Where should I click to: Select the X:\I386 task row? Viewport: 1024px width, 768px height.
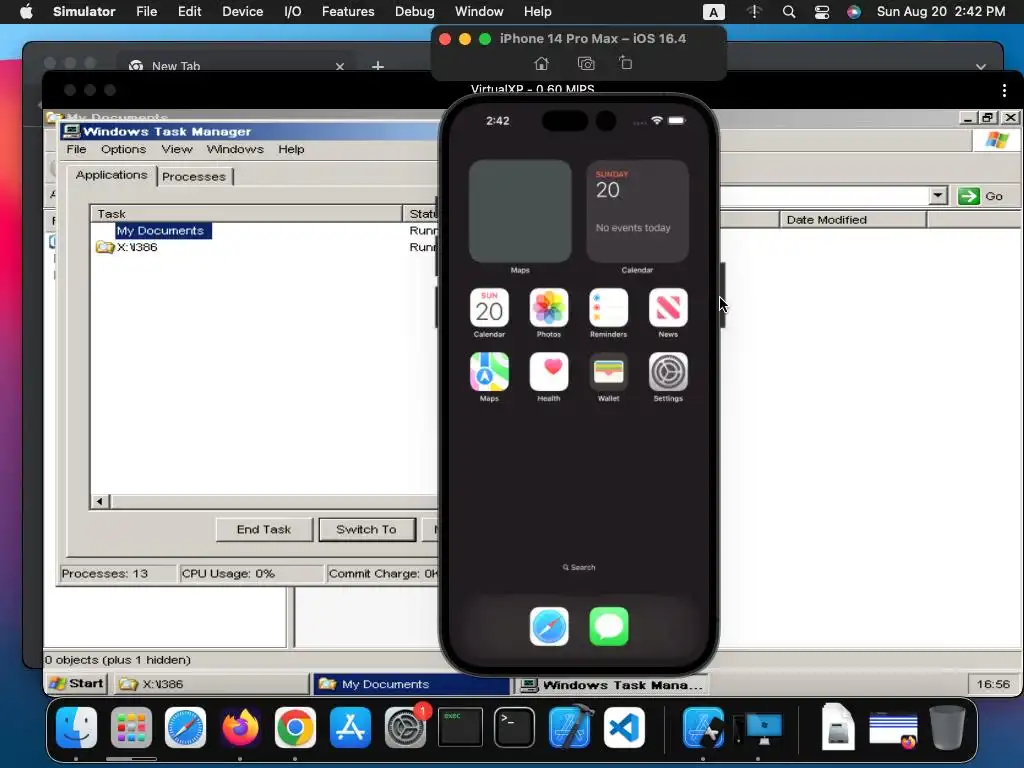point(263,247)
